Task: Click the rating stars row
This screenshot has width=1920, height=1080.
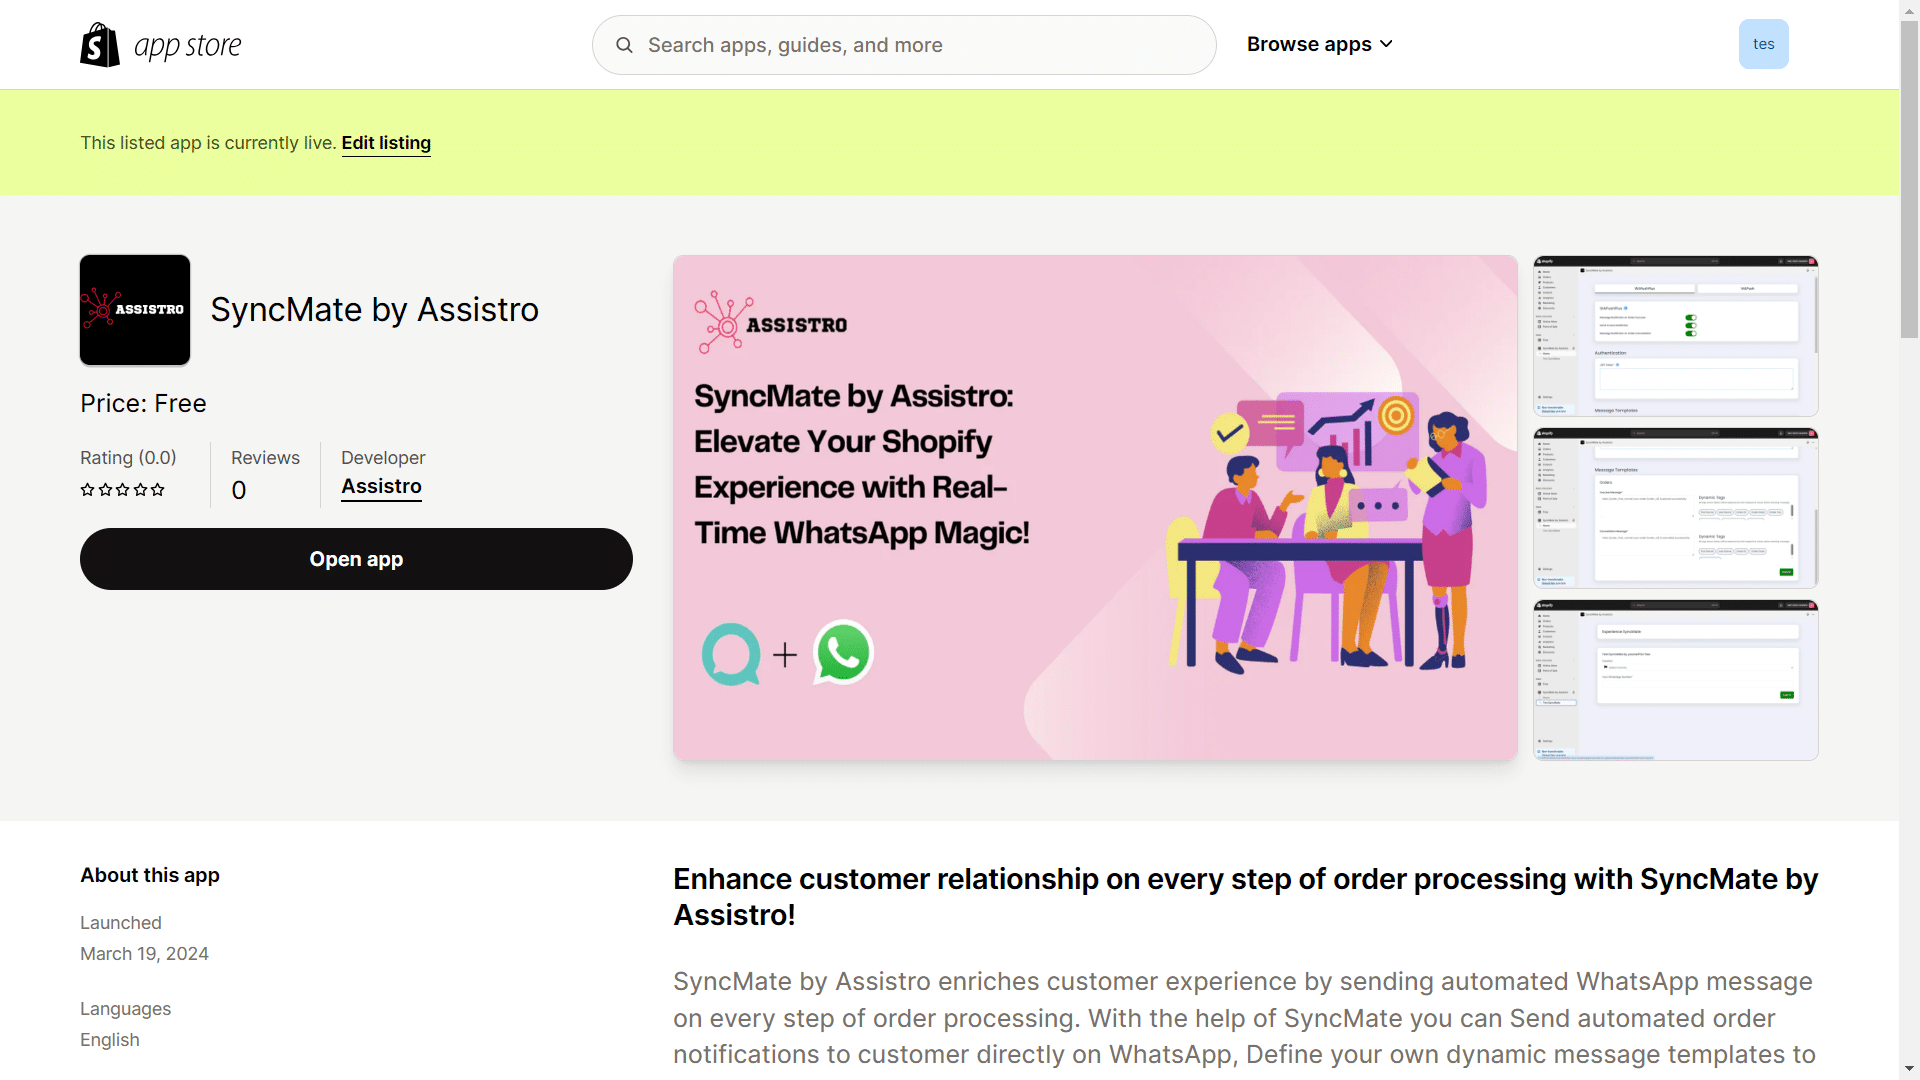Action: (x=122, y=490)
